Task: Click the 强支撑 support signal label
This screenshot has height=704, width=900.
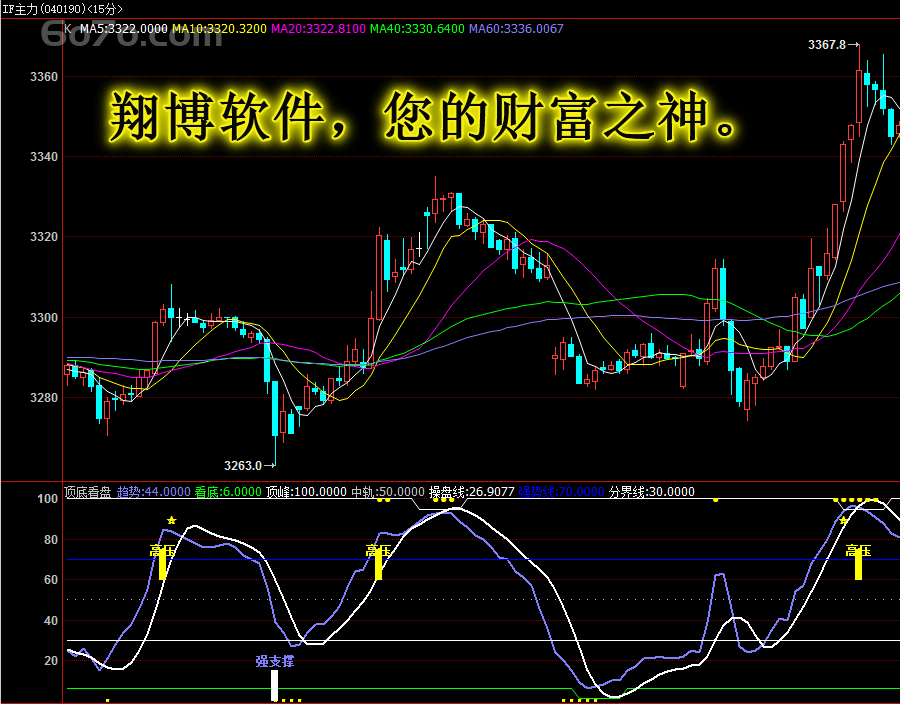Action: 275,661
